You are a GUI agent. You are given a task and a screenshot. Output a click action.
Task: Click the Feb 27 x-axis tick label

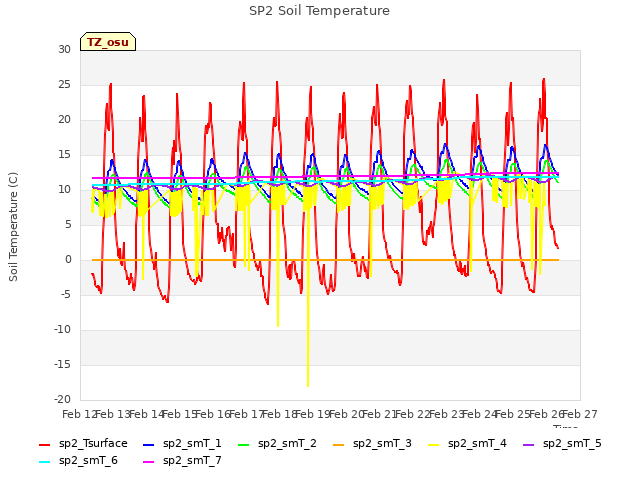pyautogui.click(x=580, y=414)
